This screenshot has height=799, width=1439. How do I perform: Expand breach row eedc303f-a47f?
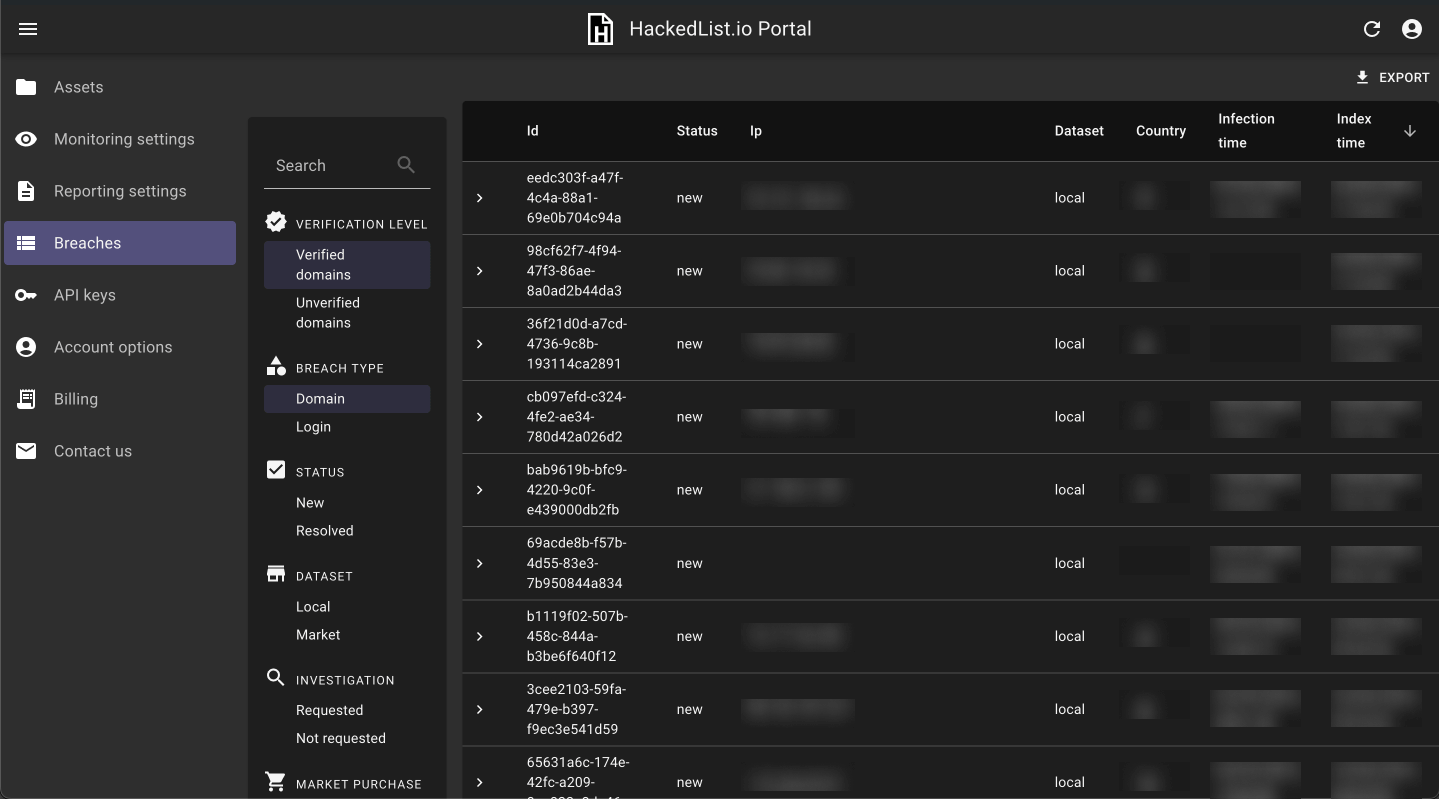pos(480,198)
